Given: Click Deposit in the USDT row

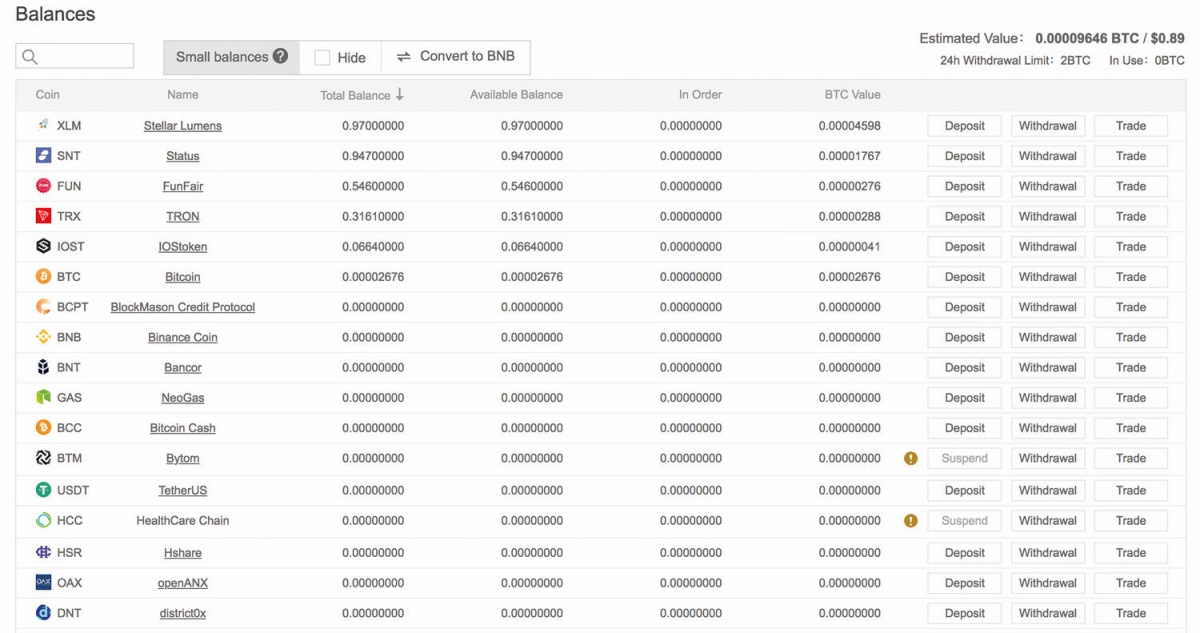Looking at the screenshot, I should click(x=965, y=490).
